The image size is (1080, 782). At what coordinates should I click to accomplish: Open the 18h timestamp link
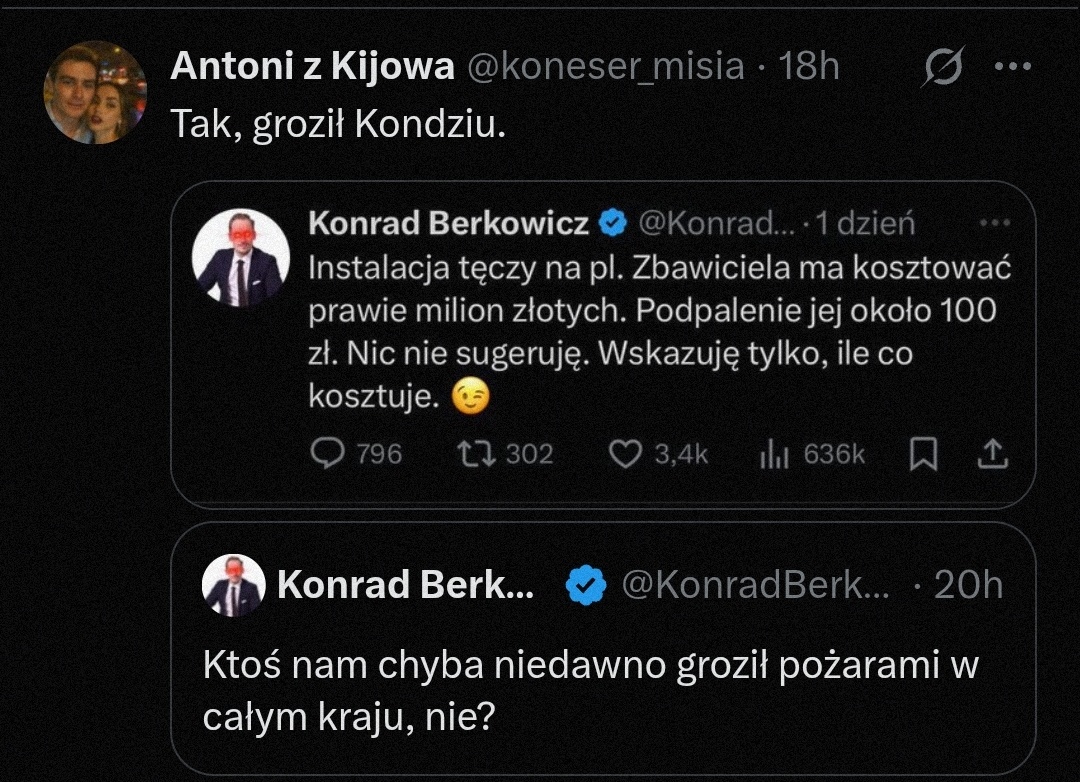pyautogui.click(x=808, y=67)
